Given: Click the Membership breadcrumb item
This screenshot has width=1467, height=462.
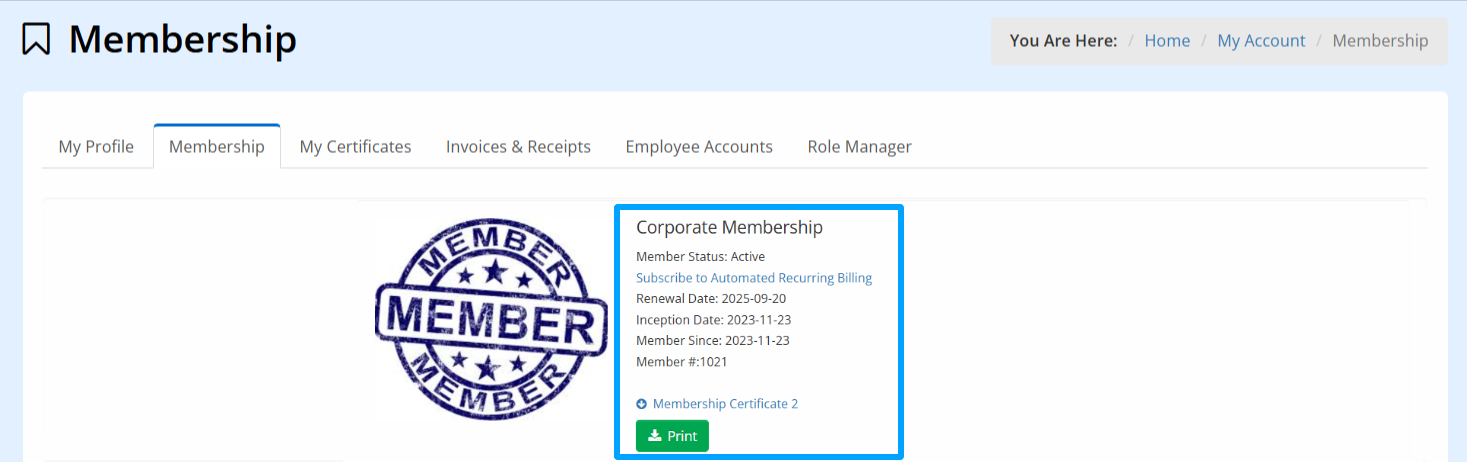Looking at the screenshot, I should point(1380,41).
